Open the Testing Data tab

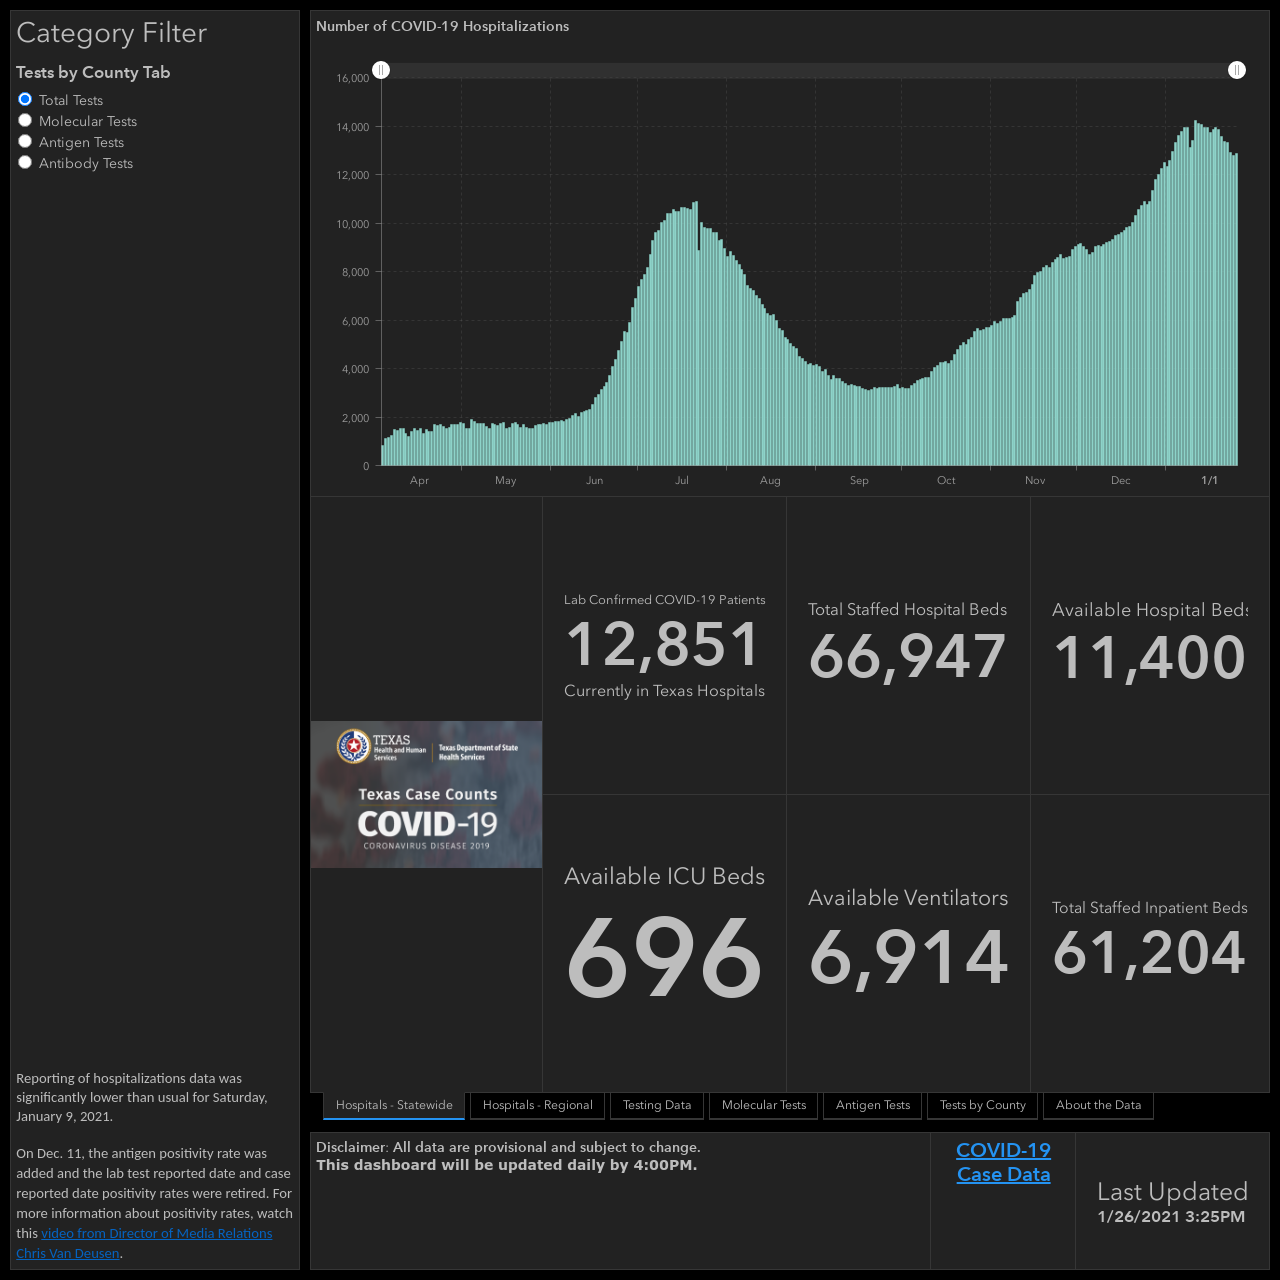657,1105
